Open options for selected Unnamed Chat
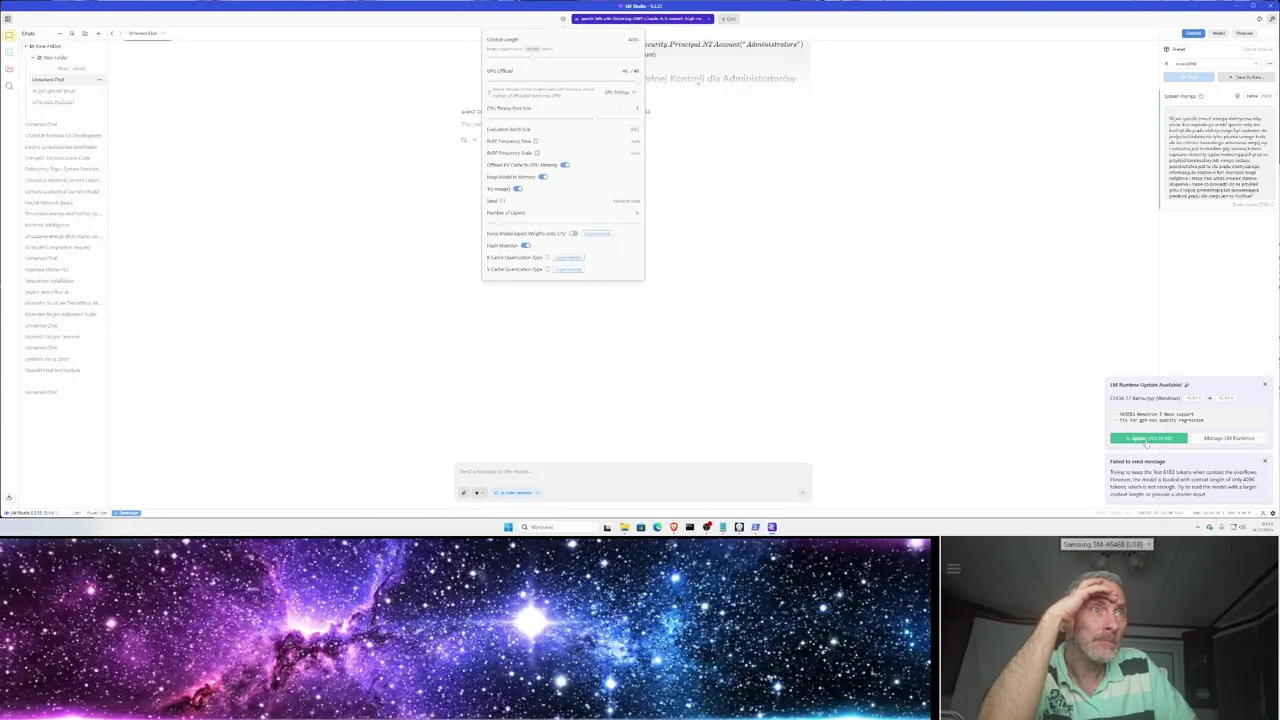The image size is (1280, 720). (99, 79)
